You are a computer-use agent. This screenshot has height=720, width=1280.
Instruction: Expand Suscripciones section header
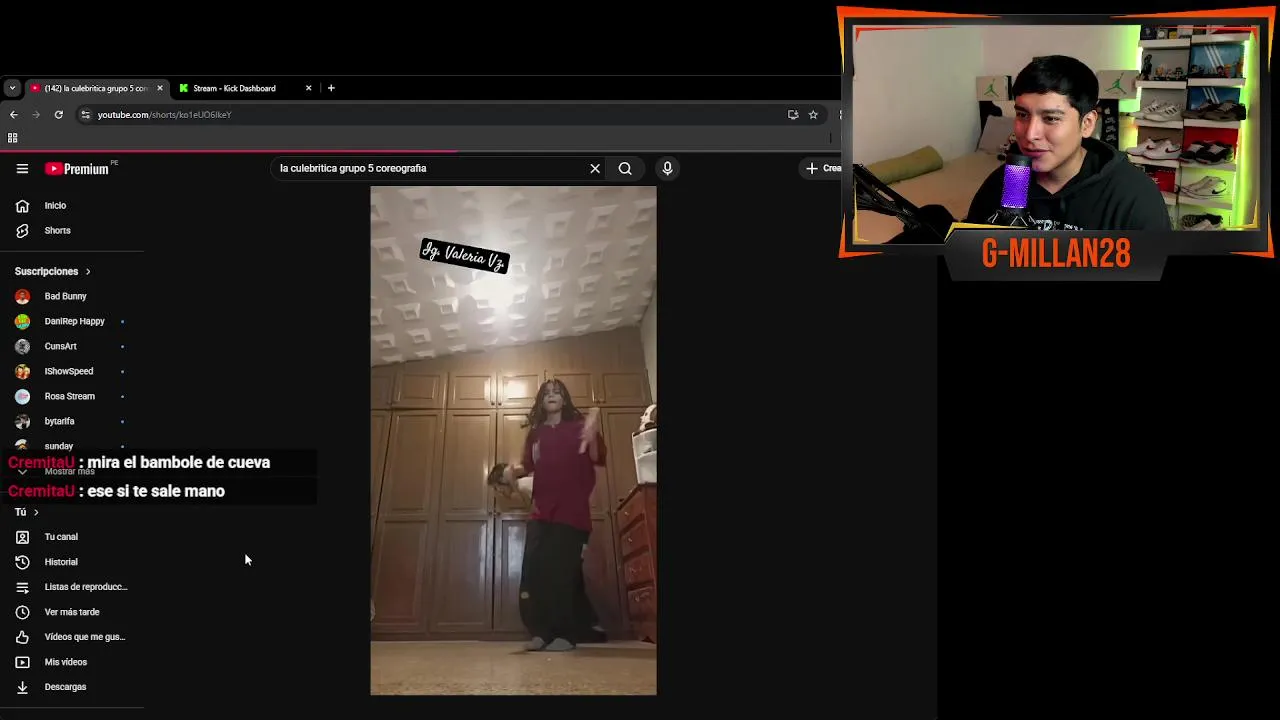[53, 271]
